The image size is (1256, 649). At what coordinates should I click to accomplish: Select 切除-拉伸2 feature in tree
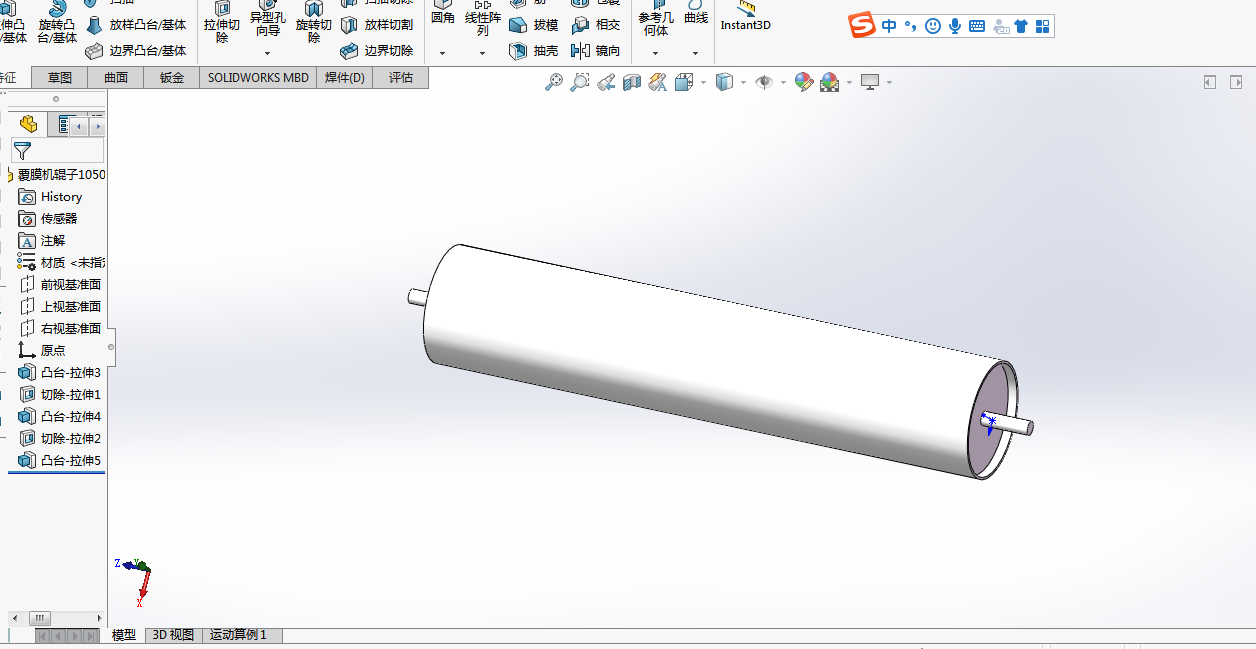pos(59,439)
